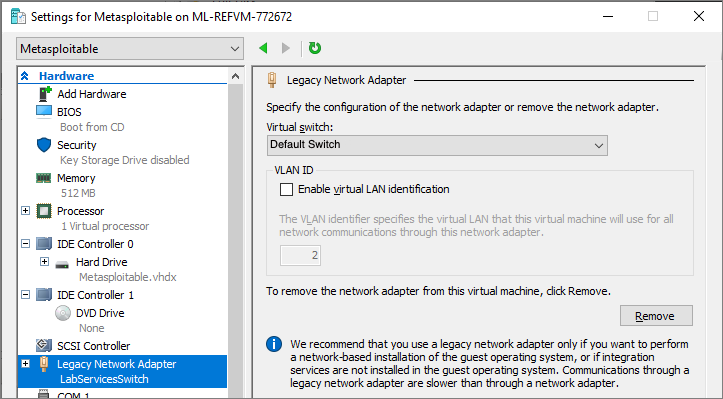
Task: Select the DVD Drive disc icon
Action: [63, 313]
